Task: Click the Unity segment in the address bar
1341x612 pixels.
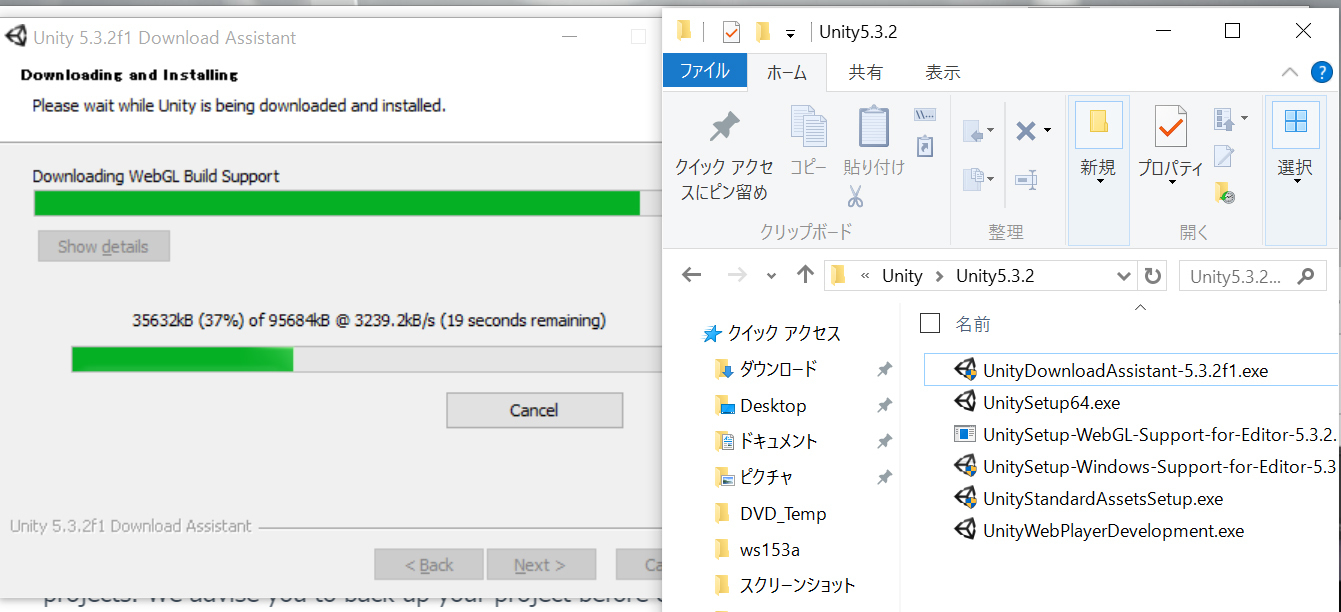Action: (x=902, y=276)
